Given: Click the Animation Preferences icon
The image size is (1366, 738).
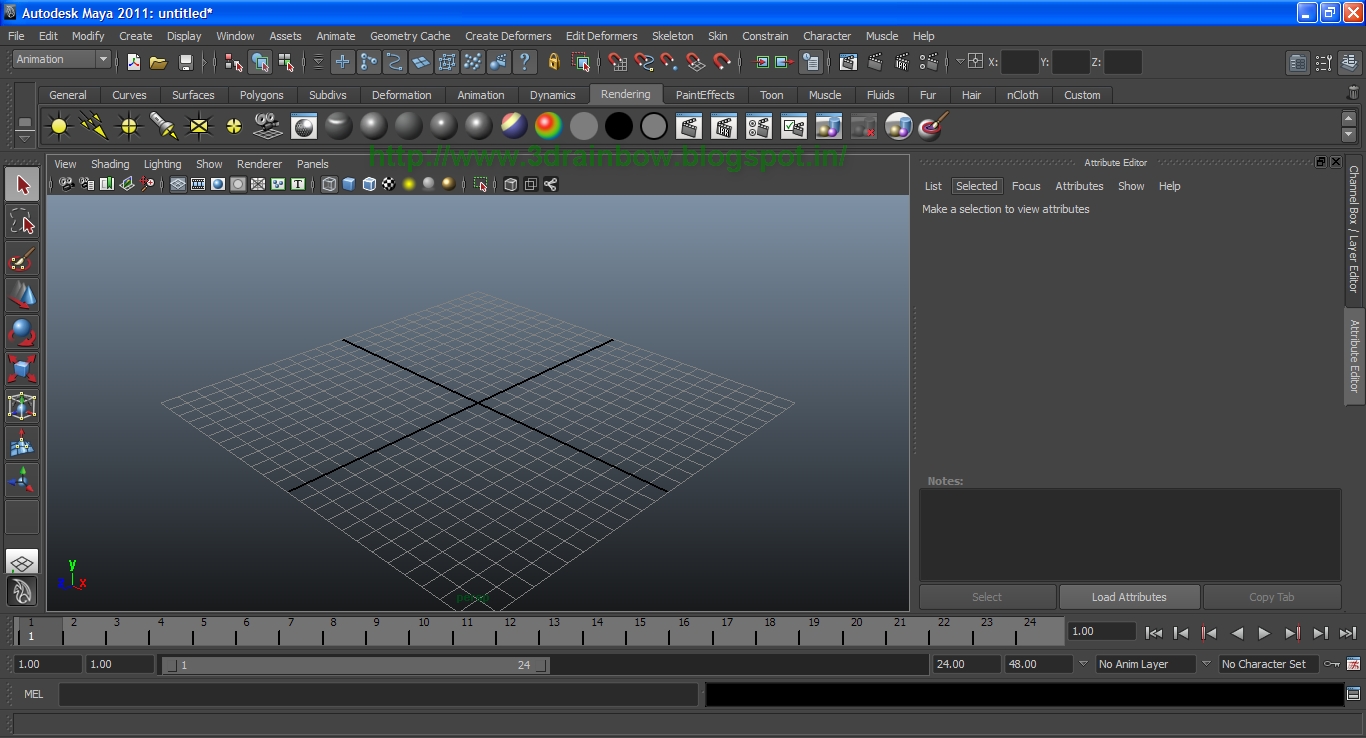Looking at the screenshot, I should coord(1353,664).
